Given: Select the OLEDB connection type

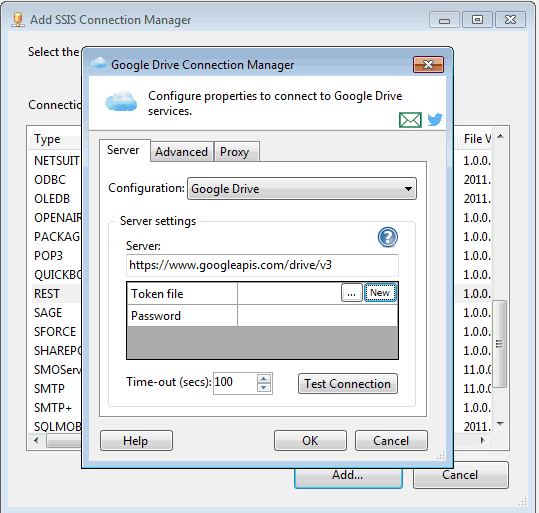Looking at the screenshot, I should pyautogui.click(x=52, y=199).
